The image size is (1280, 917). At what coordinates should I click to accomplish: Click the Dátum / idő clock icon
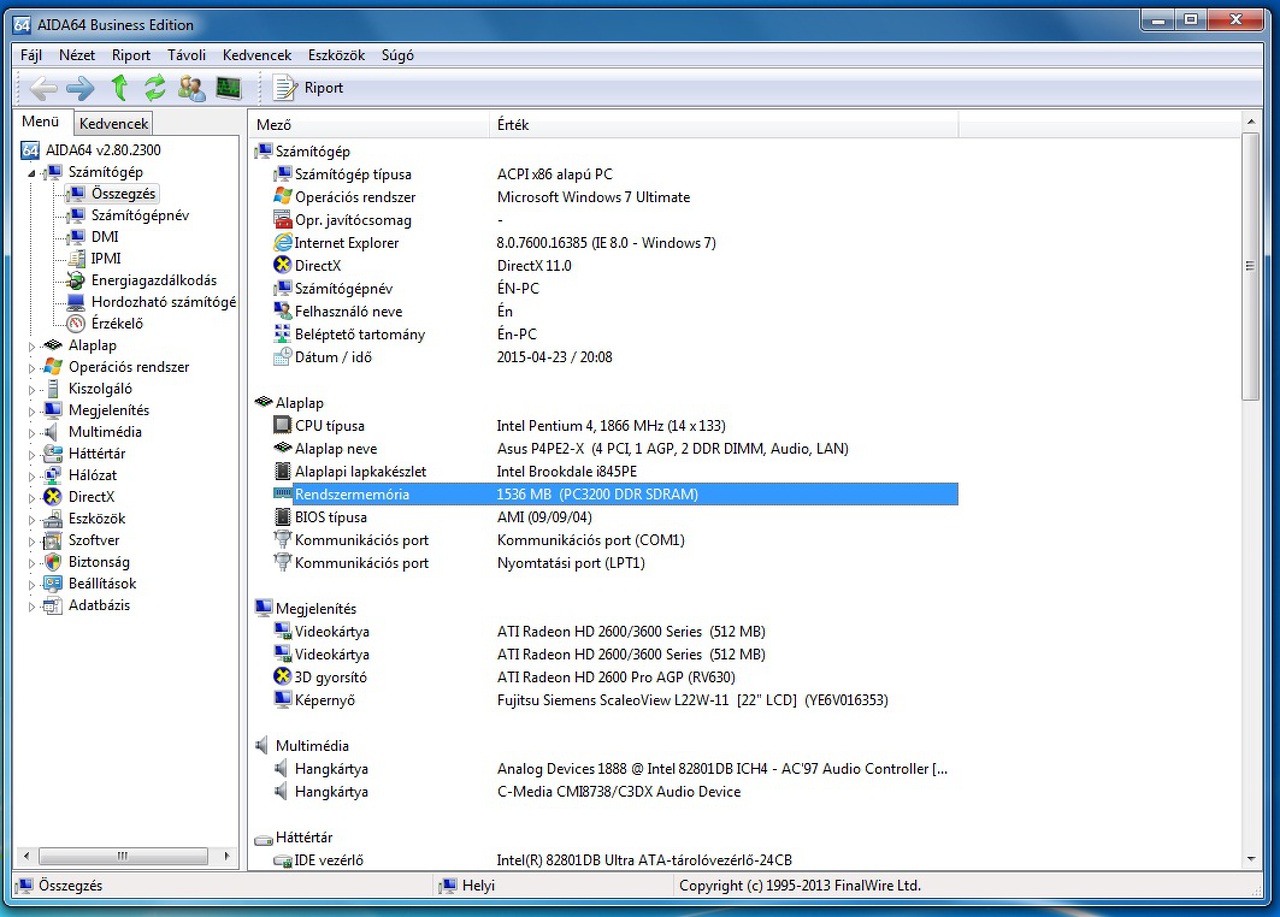pos(282,357)
